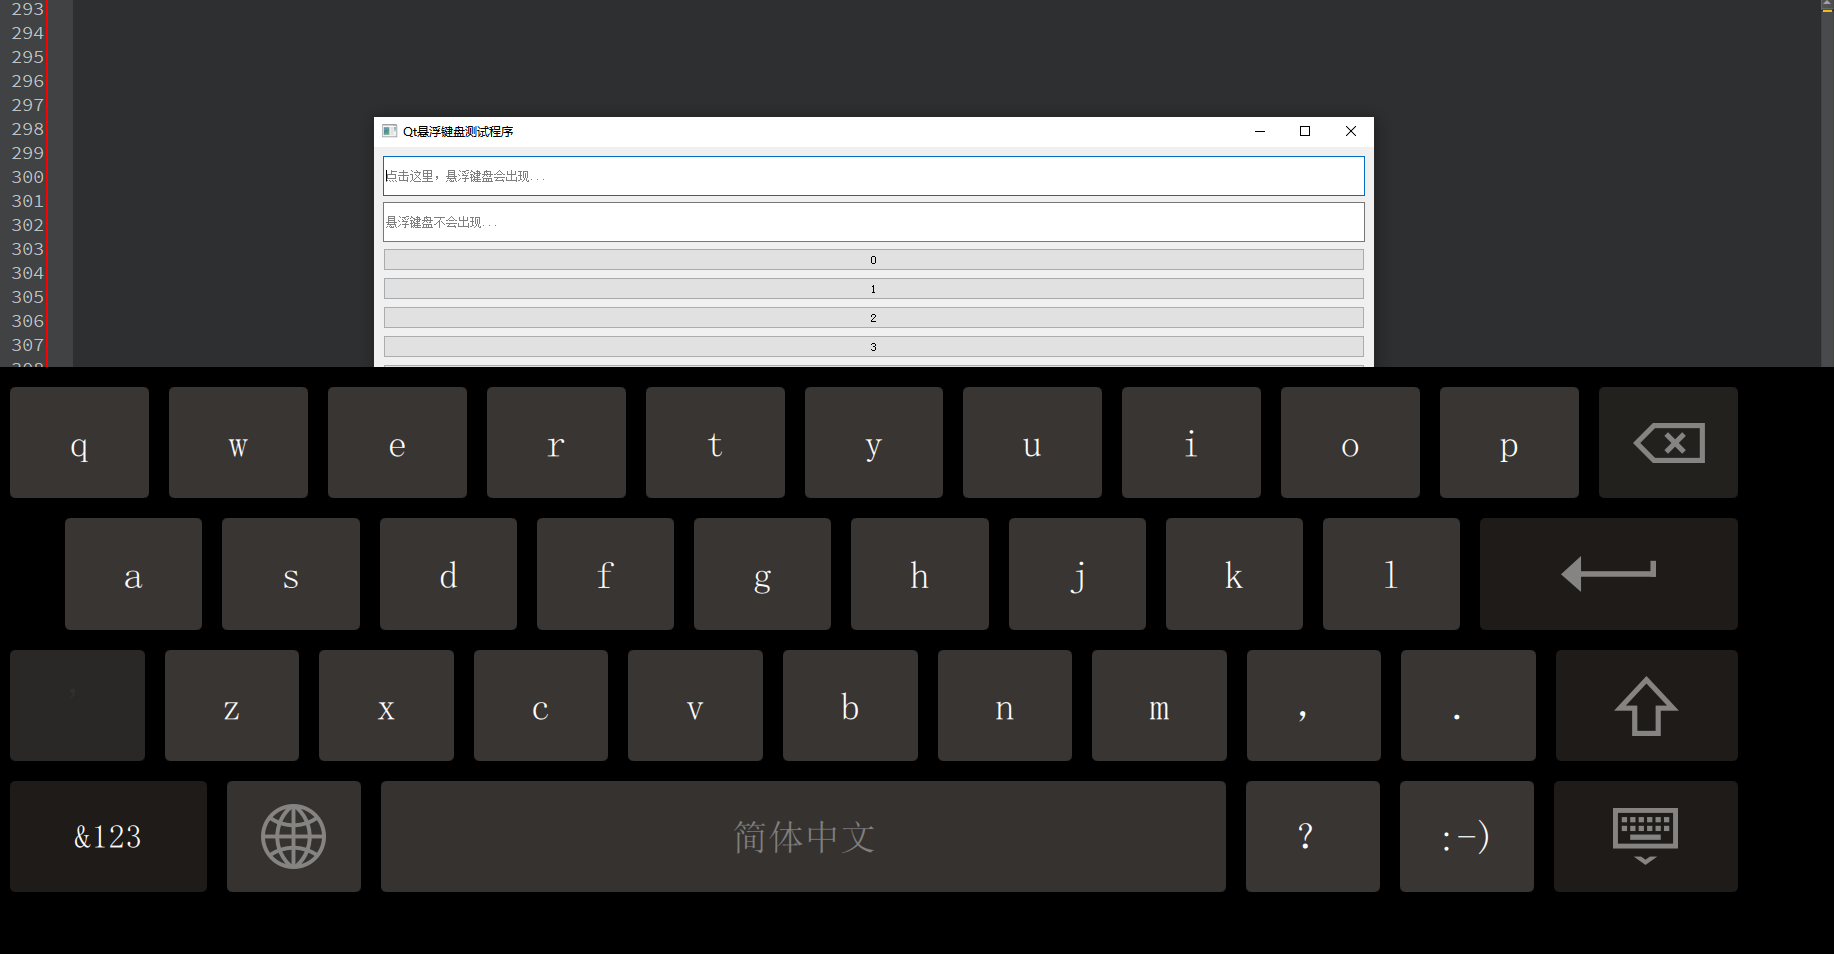Tap the letter b key

click(850, 706)
